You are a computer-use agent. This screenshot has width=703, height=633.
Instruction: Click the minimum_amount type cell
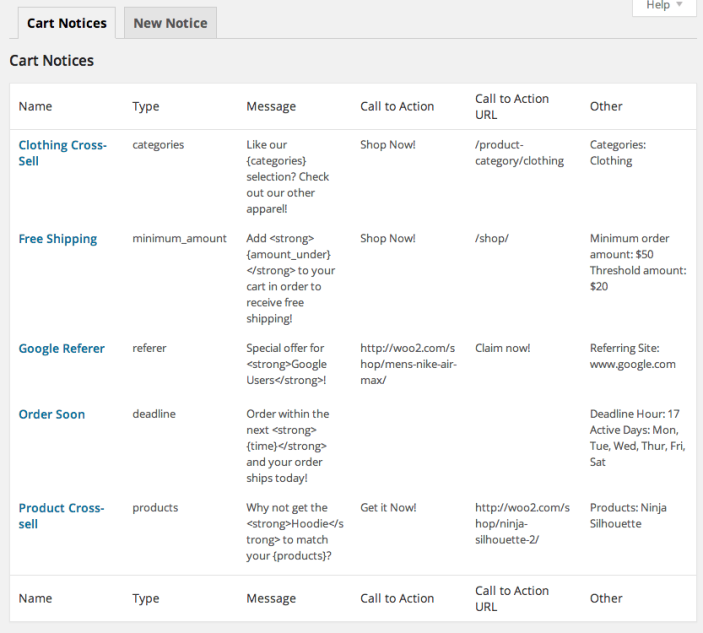179,239
